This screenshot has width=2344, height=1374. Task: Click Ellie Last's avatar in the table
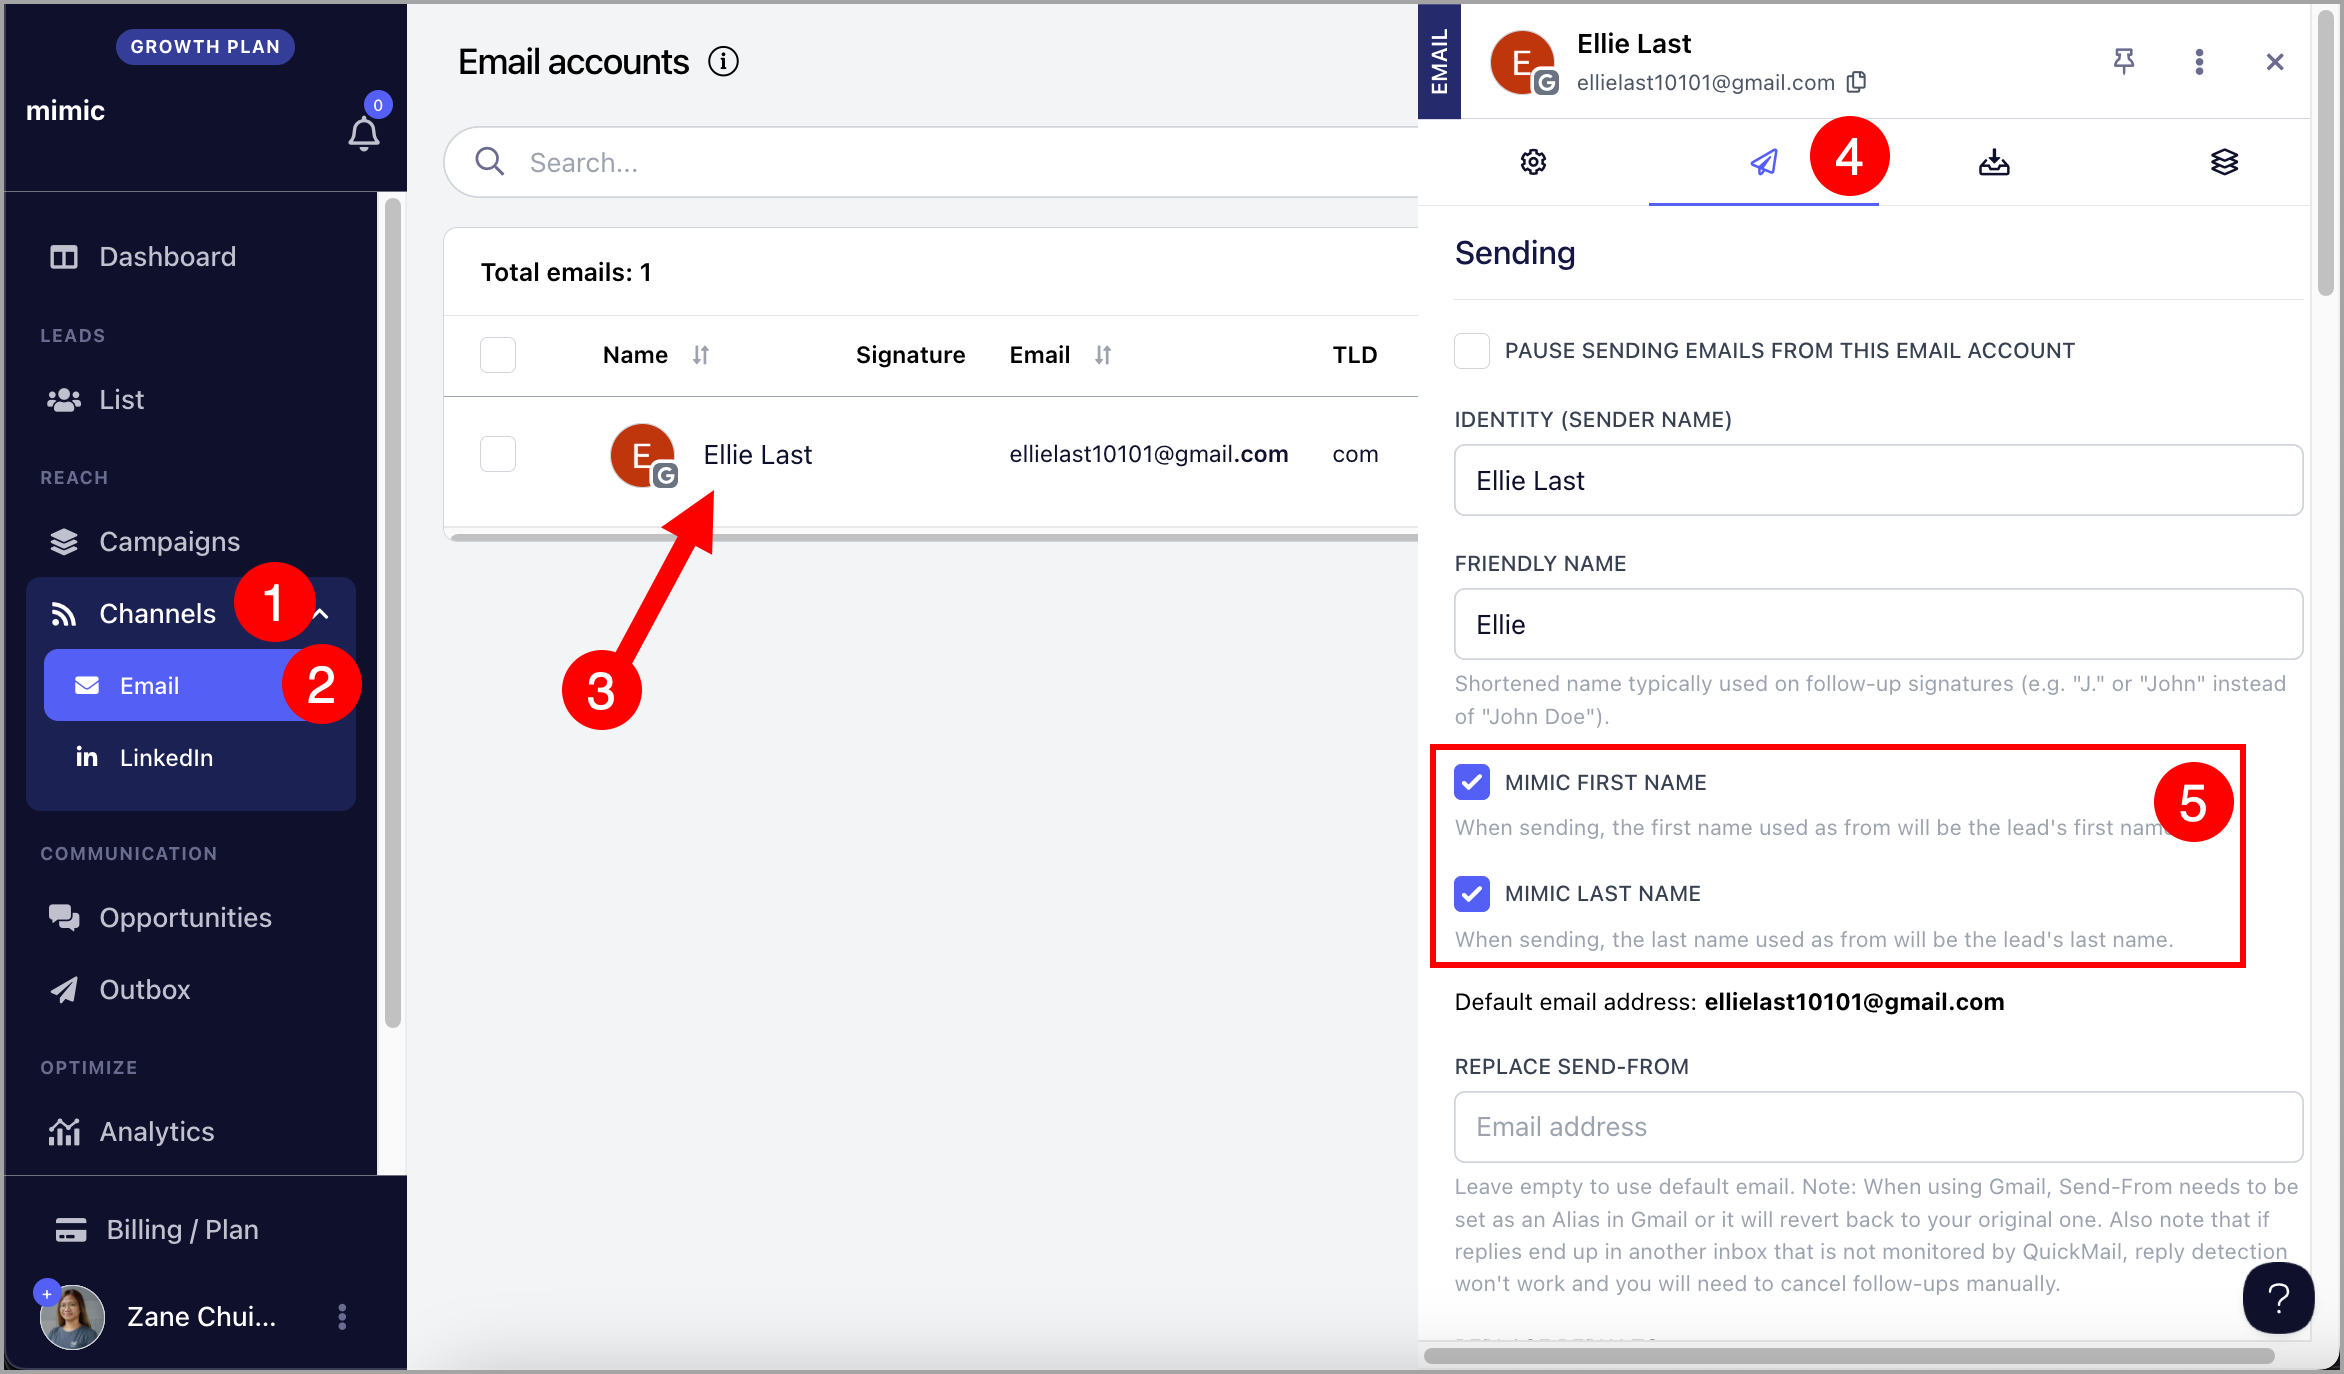point(643,455)
